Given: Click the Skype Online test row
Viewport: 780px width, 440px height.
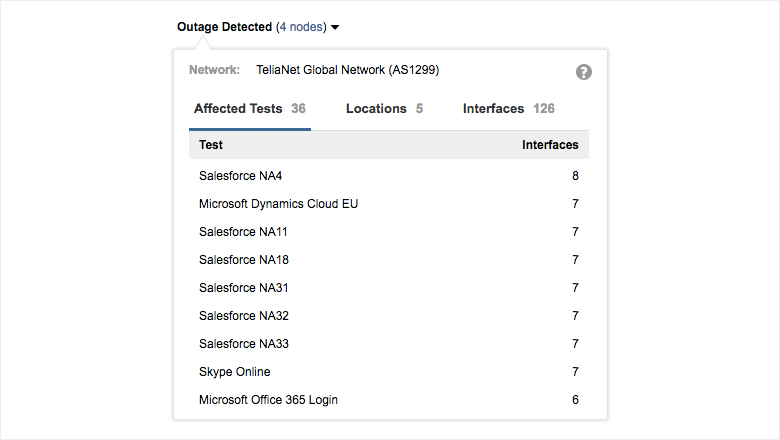Looking at the screenshot, I should [235, 372].
